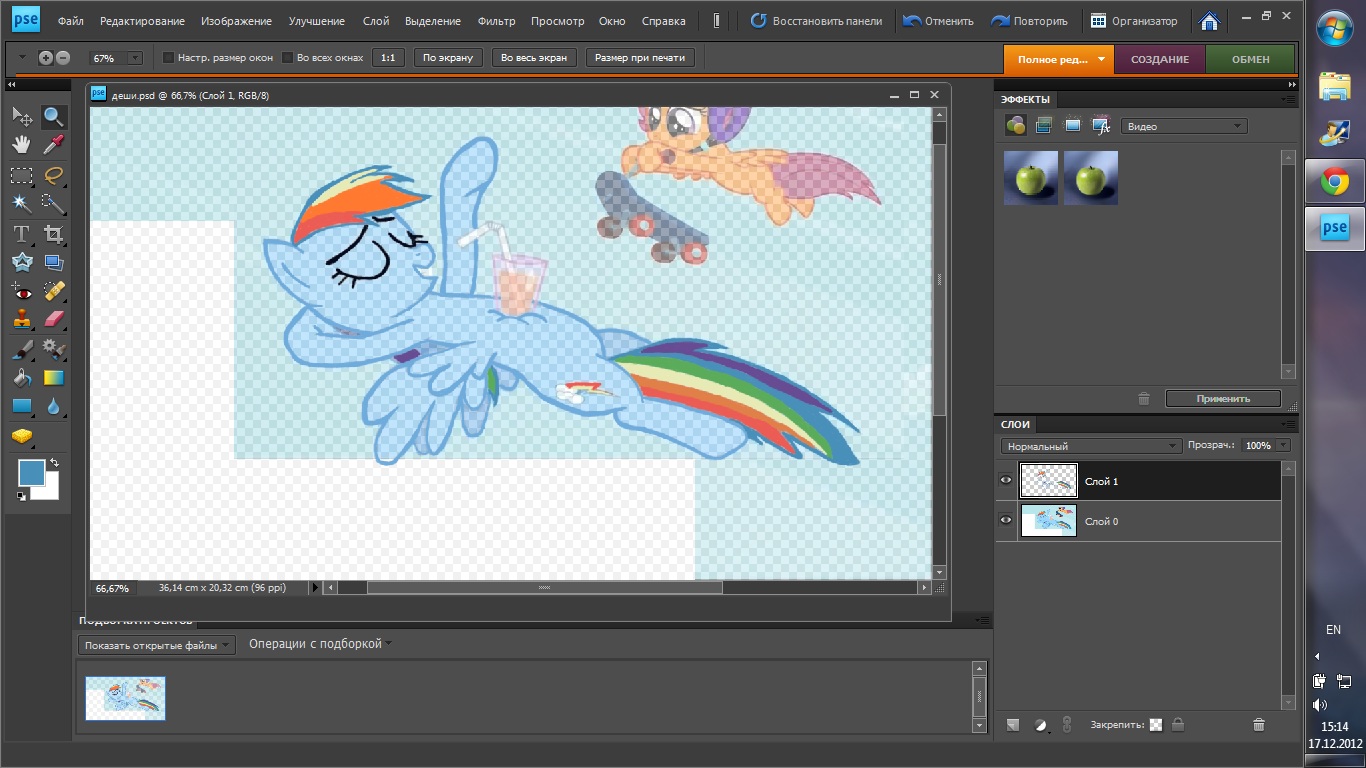
Task: Click the blue foreground color swatch
Action: tap(31, 472)
